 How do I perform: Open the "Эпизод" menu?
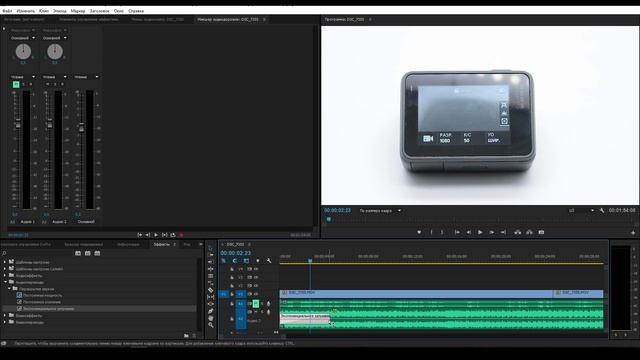[x=60, y=11]
